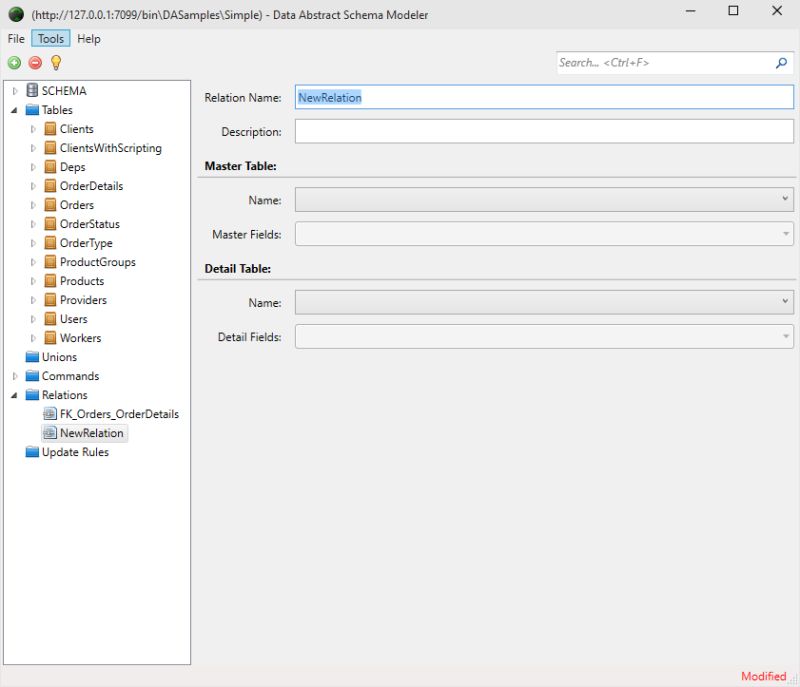Select the Providers table label
This screenshot has height=687, width=800.
point(83,300)
